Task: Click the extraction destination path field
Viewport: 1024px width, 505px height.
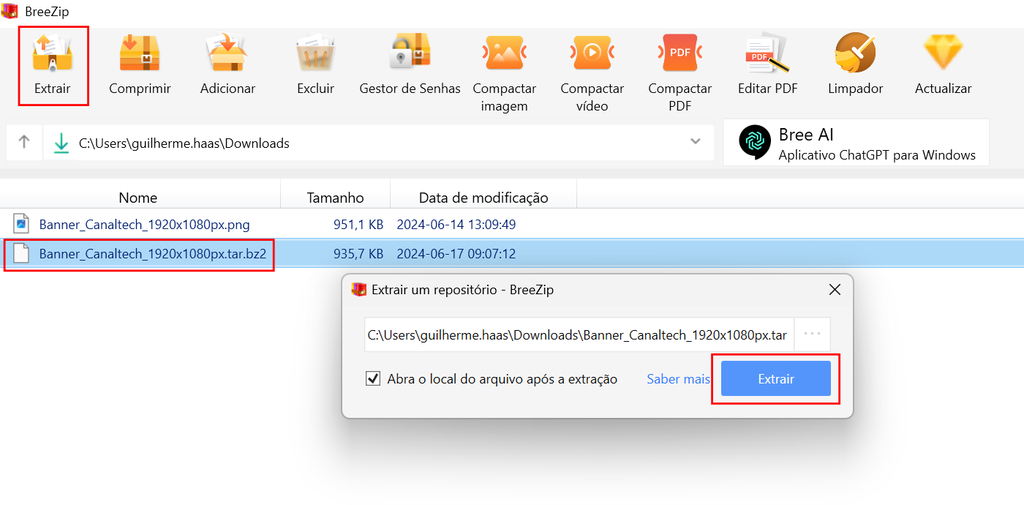Action: (x=579, y=334)
